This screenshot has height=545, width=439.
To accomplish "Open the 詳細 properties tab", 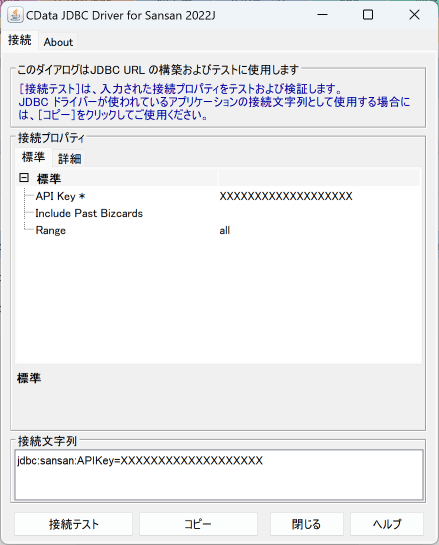I will point(69,158).
